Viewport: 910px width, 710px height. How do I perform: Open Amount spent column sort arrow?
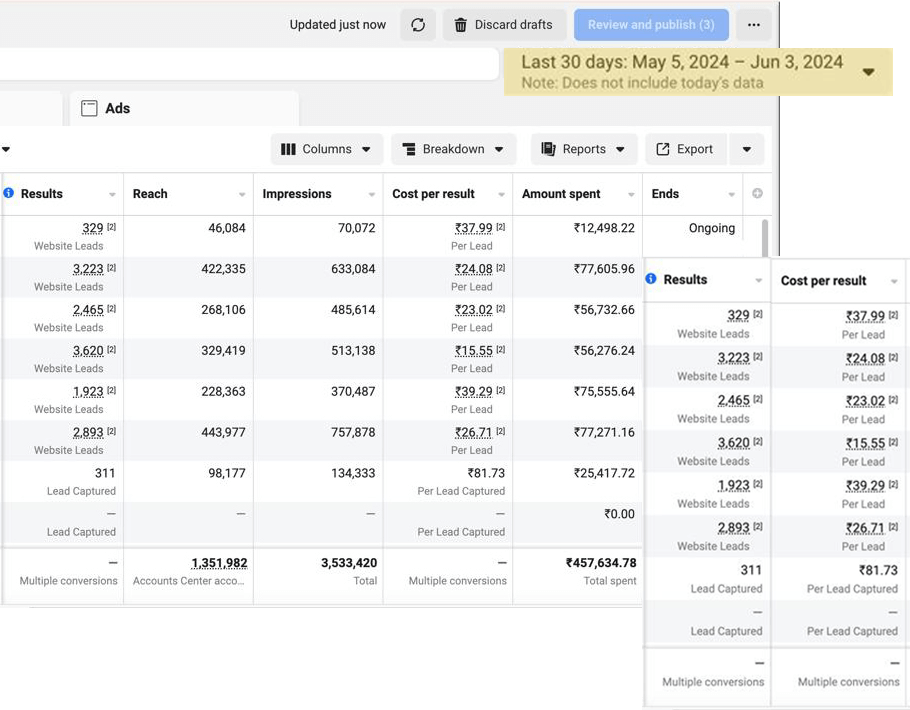[x=632, y=195]
